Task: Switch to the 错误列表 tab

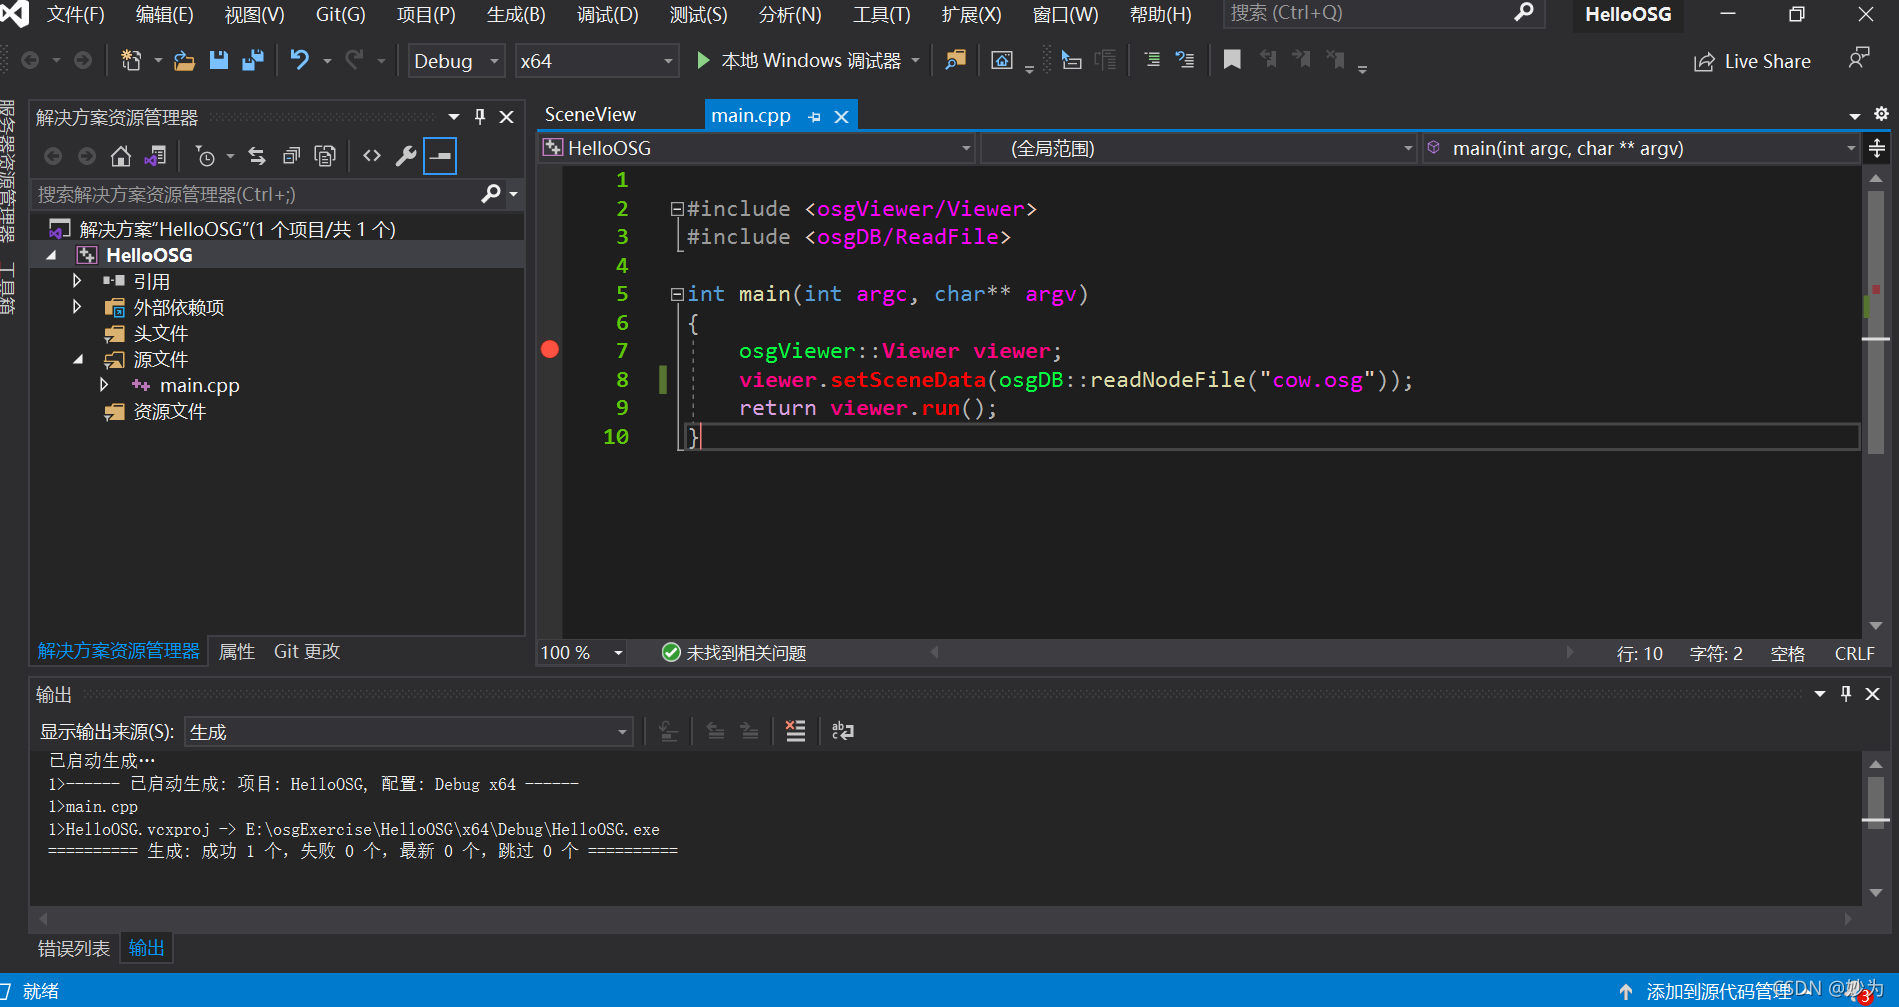Action: pyautogui.click(x=72, y=947)
